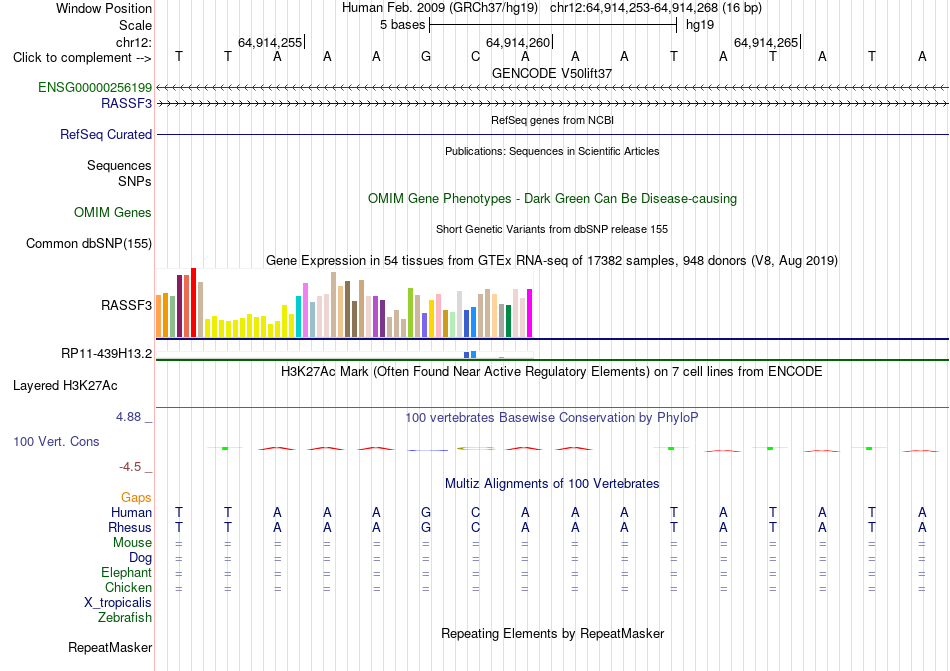
Task: Select the Mouse alignment row label
Action: (x=132, y=543)
